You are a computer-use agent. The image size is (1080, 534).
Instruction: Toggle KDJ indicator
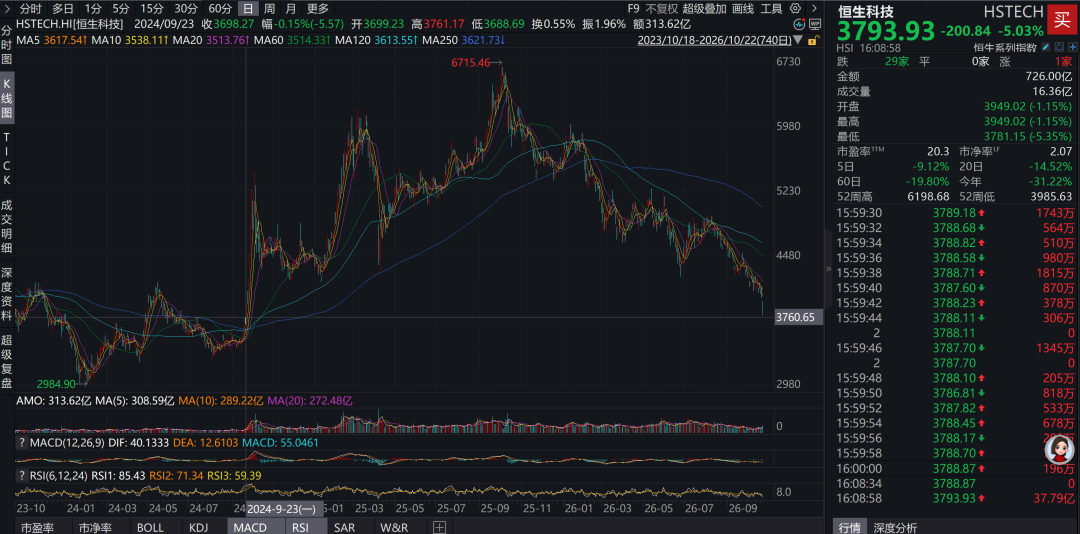click(200, 528)
